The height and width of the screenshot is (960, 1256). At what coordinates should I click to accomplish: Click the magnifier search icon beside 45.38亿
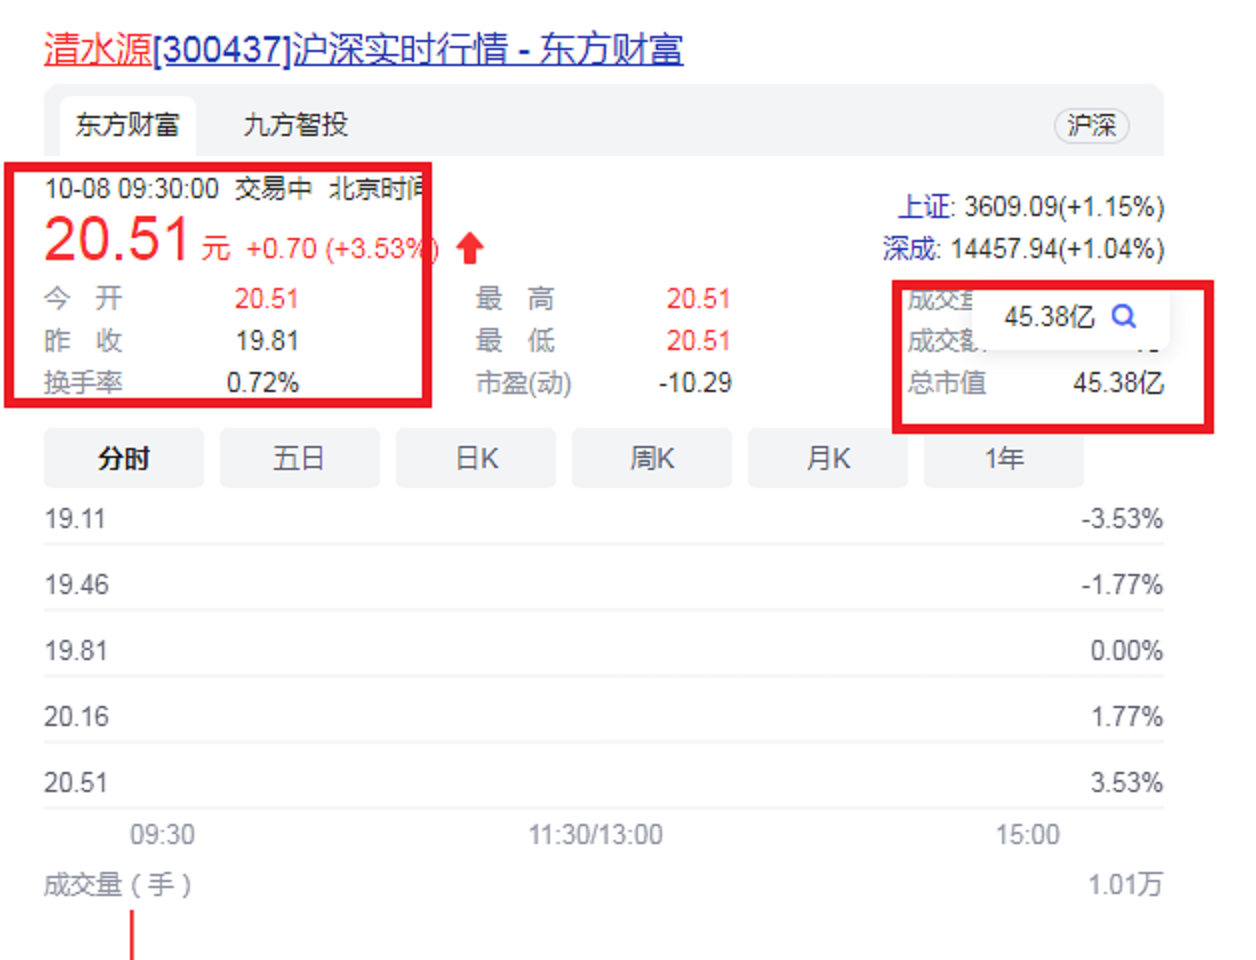pos(1124,317)
